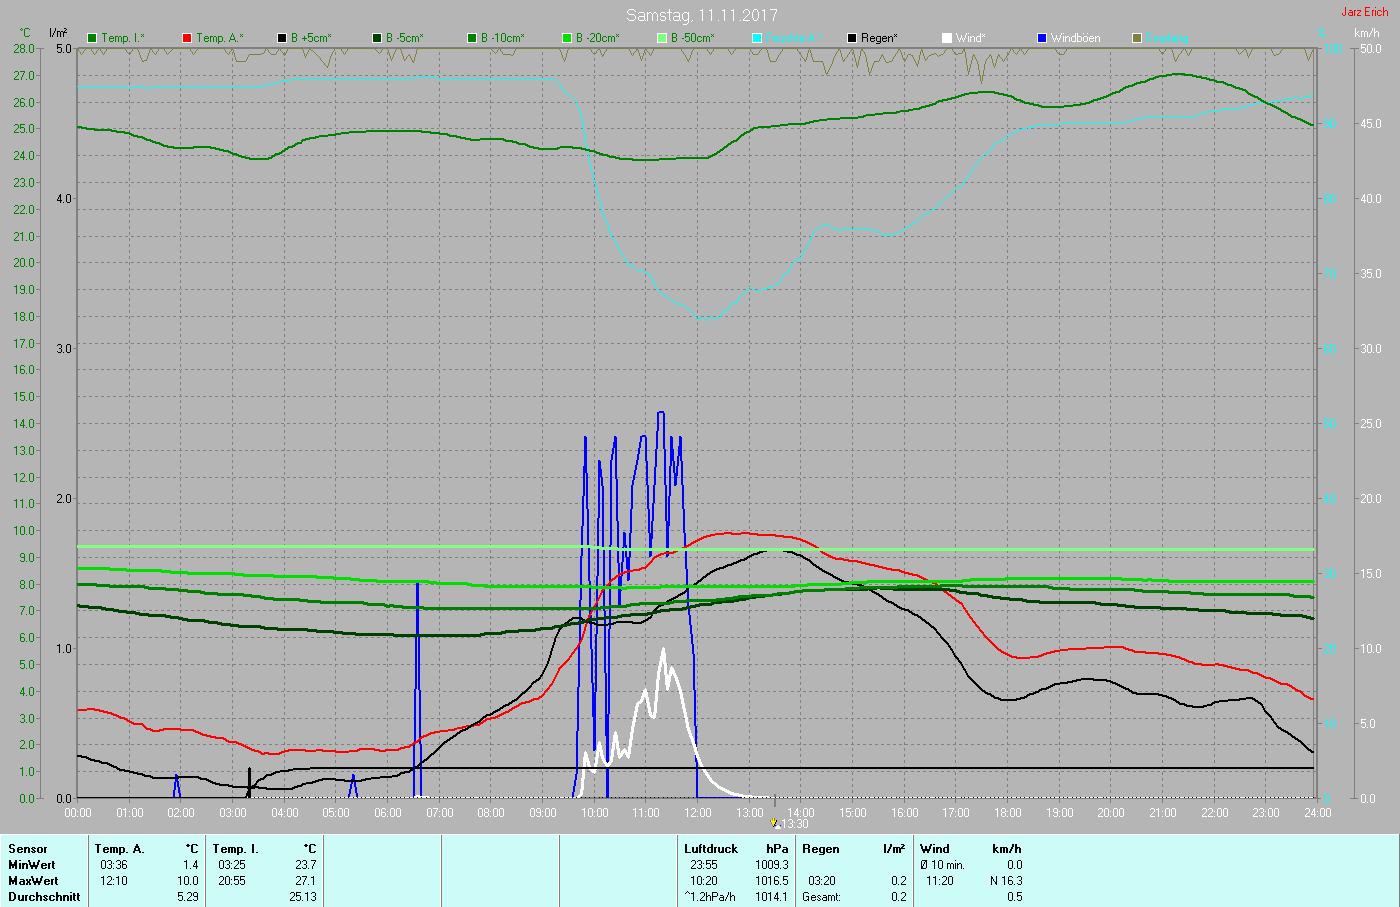Click the olive legend square after Windböen
This screenshot has height=907, width=1400.
(x=1137, y=38)
